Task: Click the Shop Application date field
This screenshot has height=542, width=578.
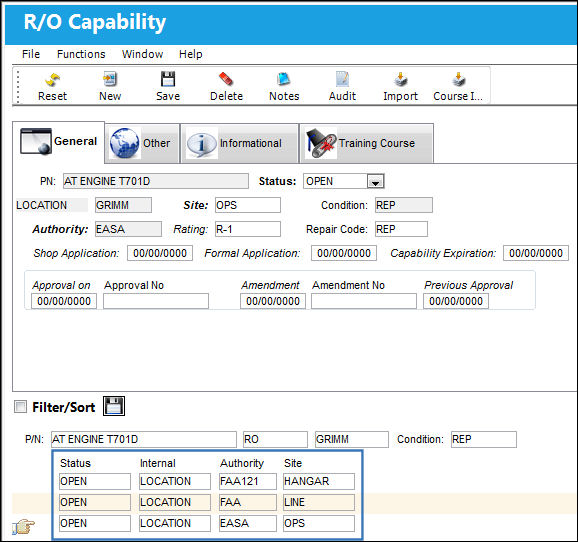Action: pos(160,253)
